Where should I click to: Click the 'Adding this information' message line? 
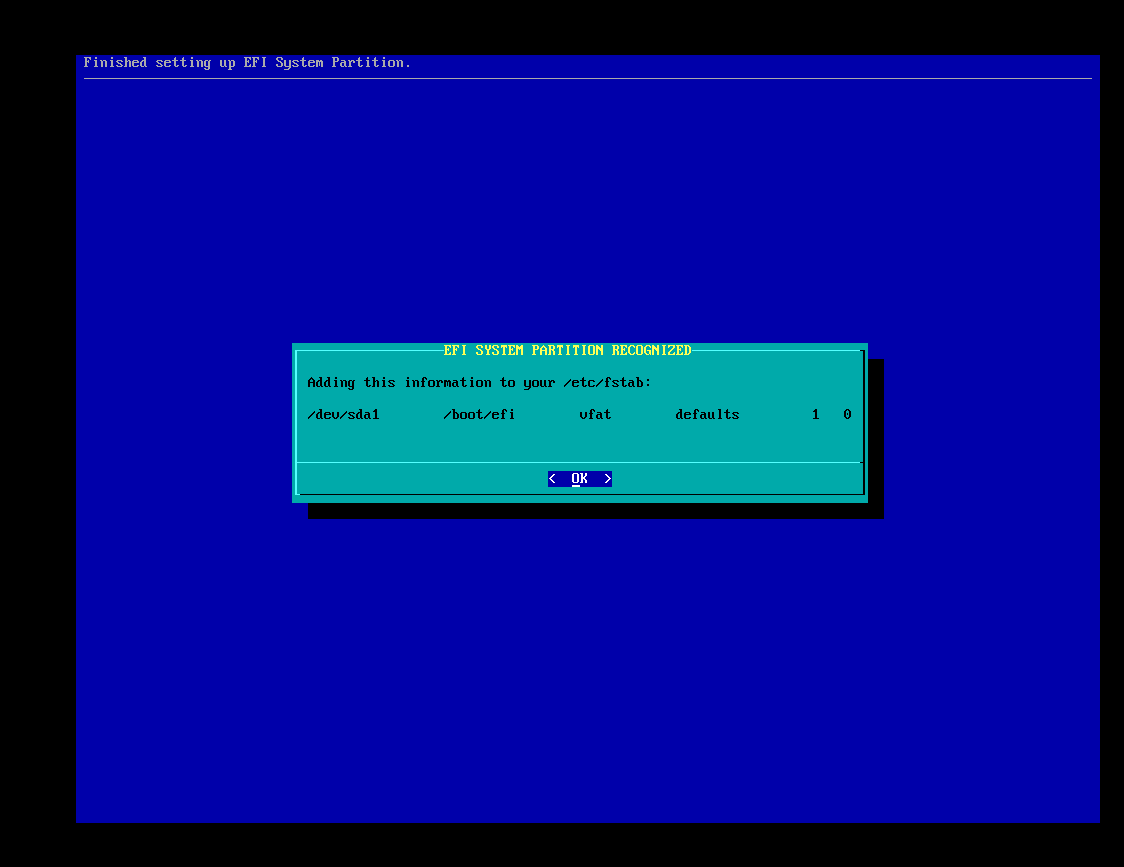479,383
